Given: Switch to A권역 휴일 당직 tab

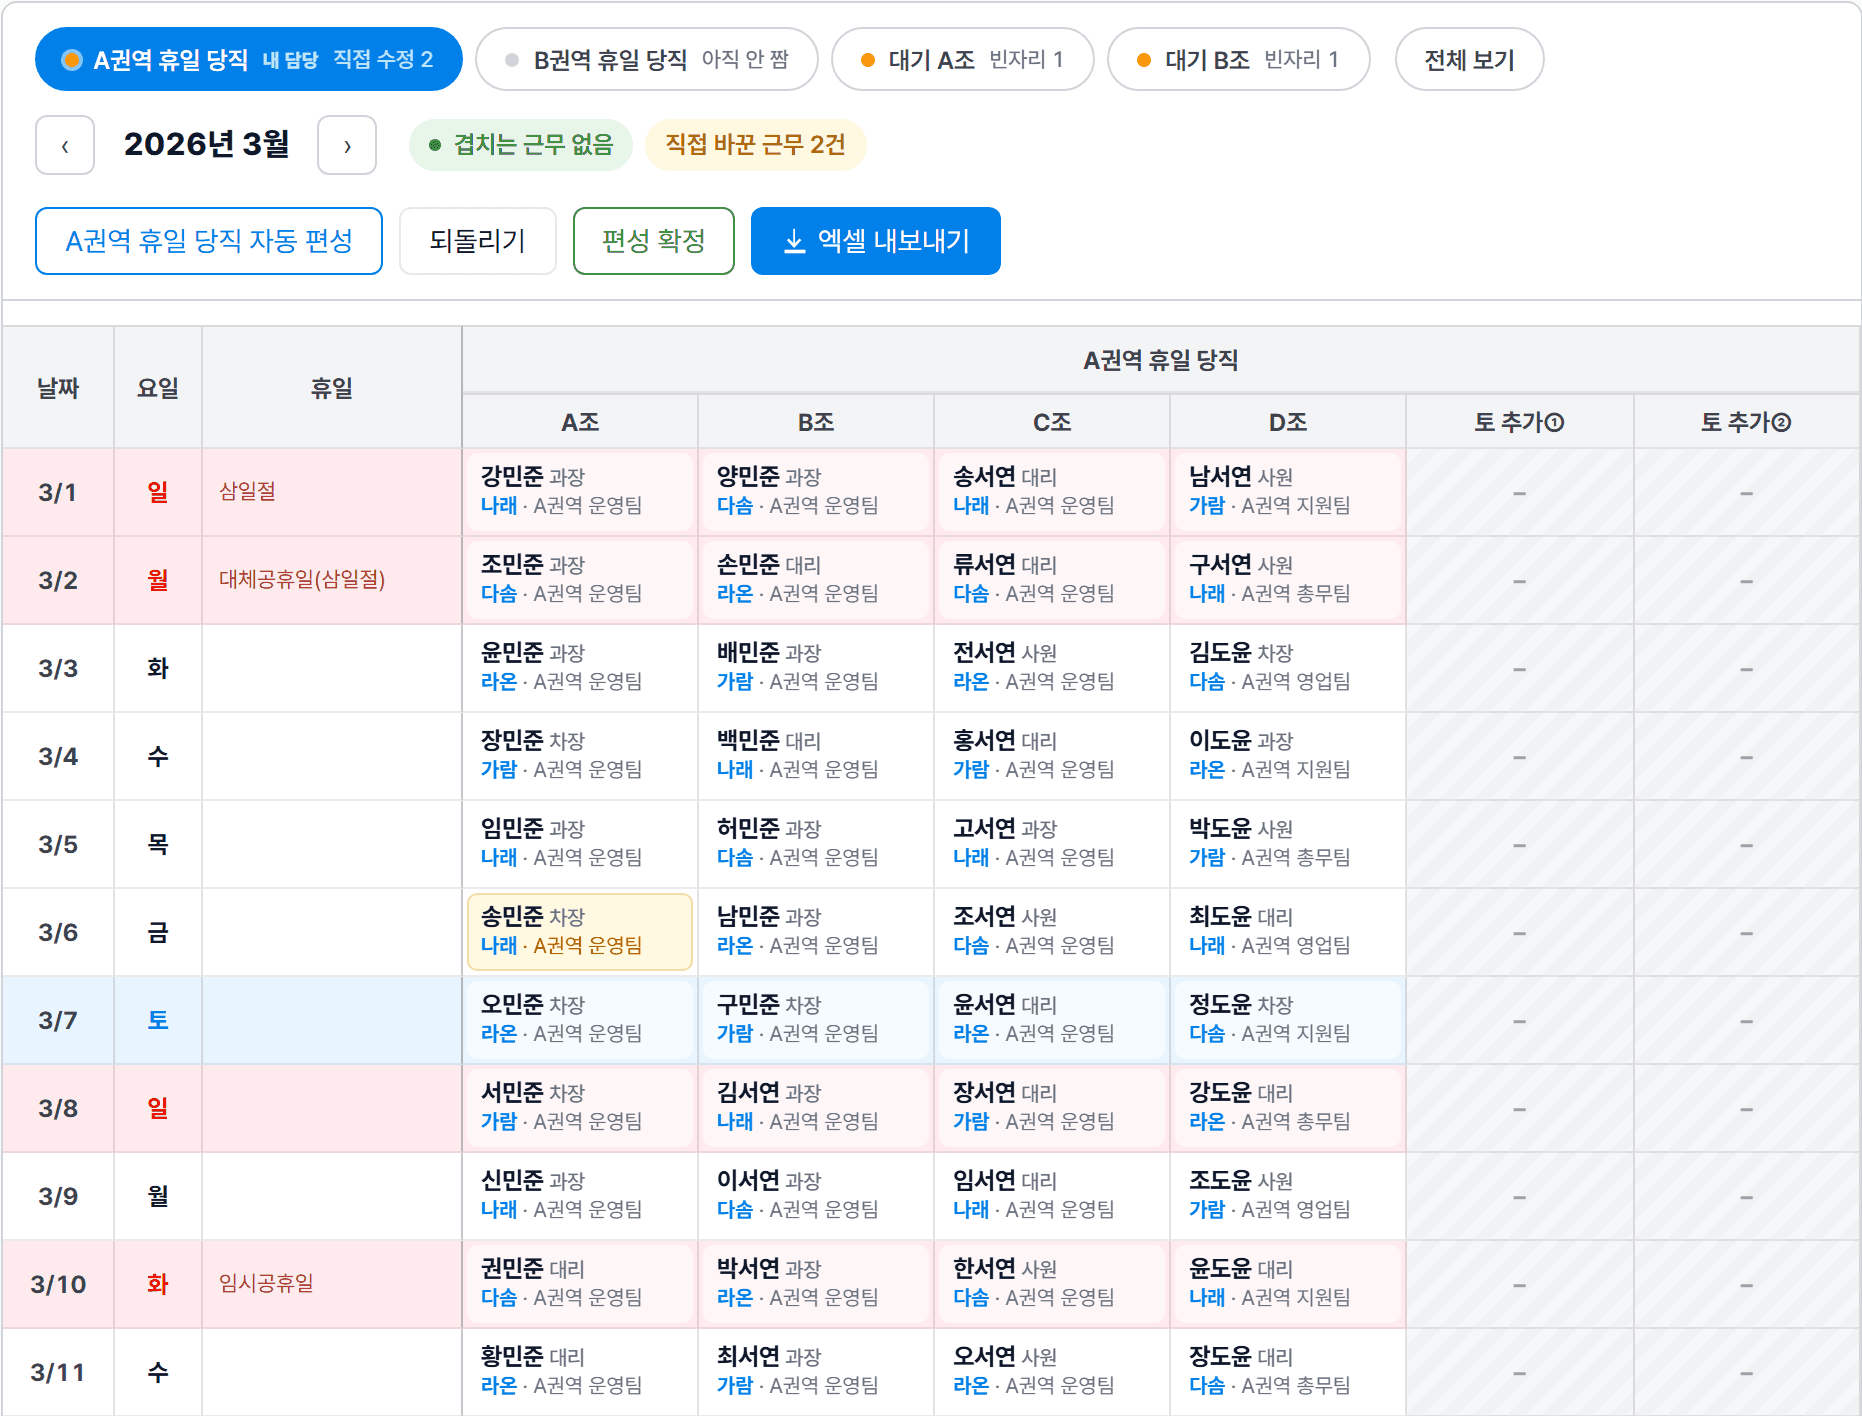Looking at the screenshot, I should coord(249,59).
